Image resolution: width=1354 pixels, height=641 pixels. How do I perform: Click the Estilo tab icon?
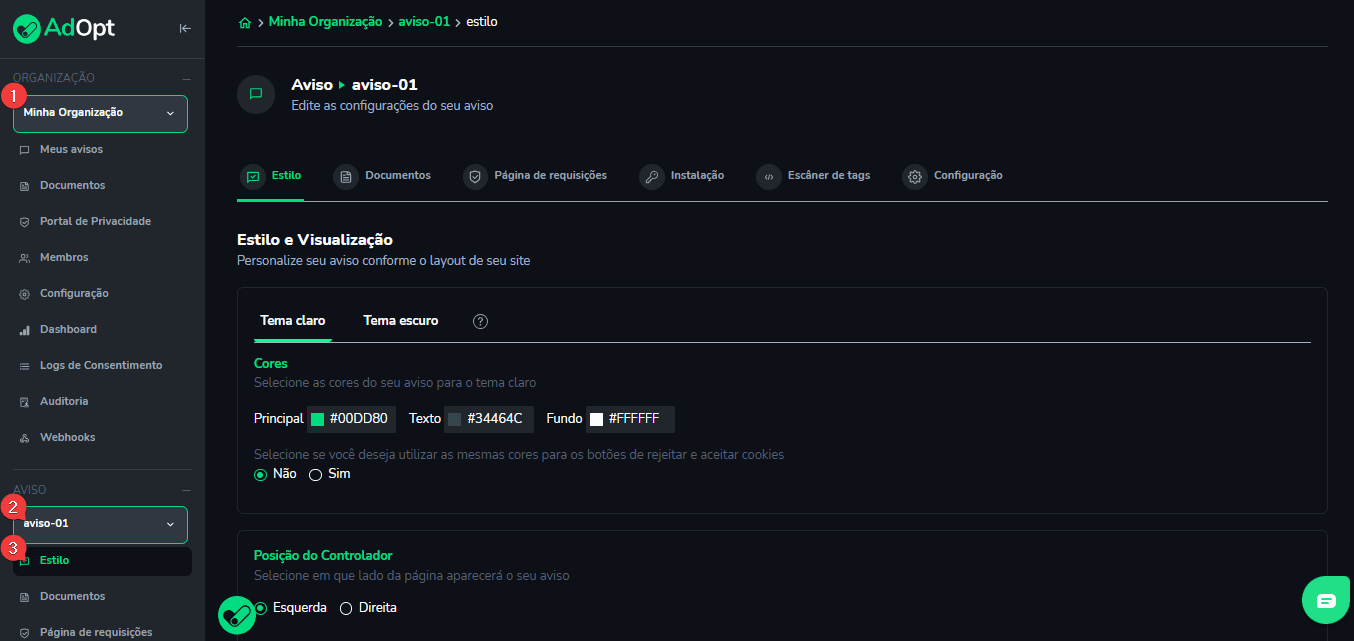pos(253,176)
